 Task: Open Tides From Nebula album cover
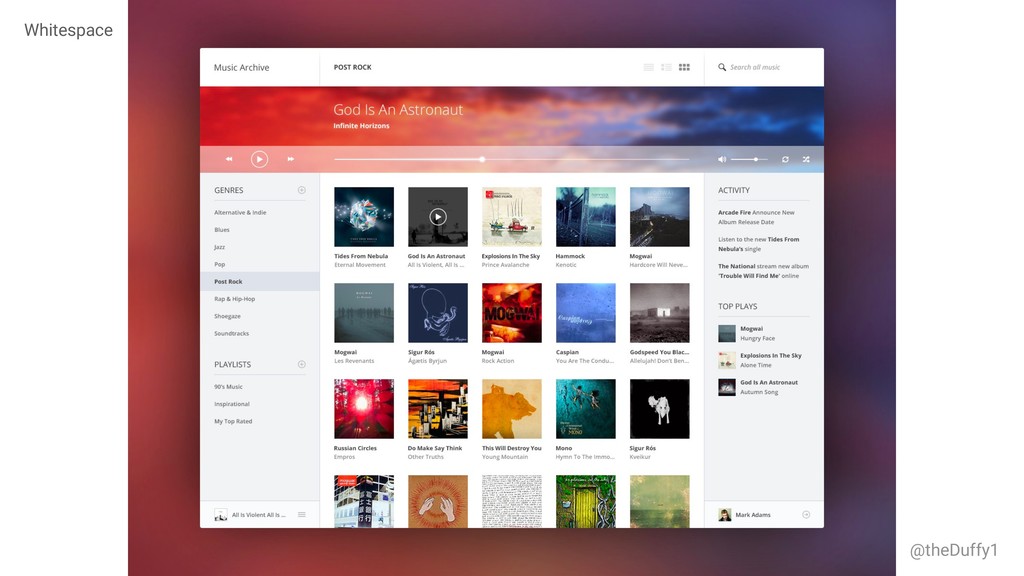click(x=364, y=217)
